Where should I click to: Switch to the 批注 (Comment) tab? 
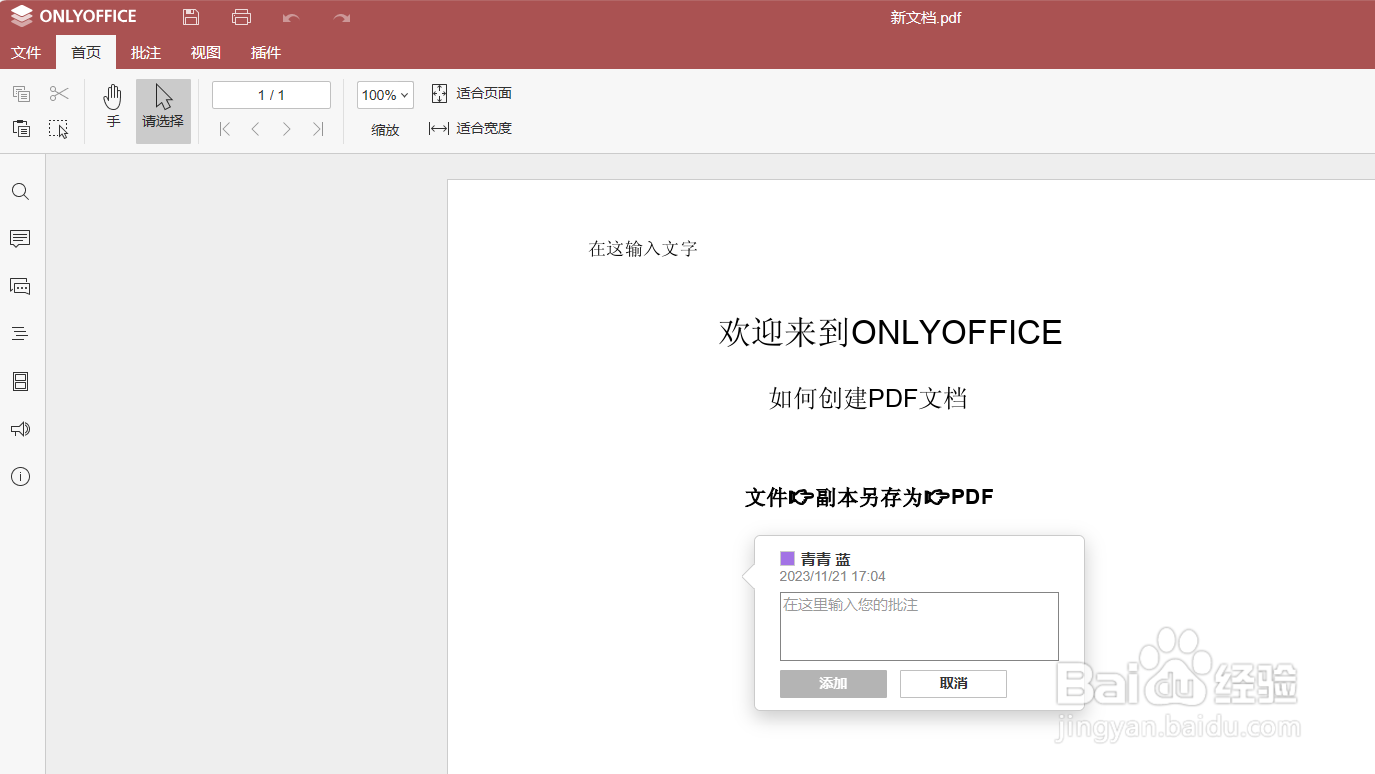pos(146,52)
